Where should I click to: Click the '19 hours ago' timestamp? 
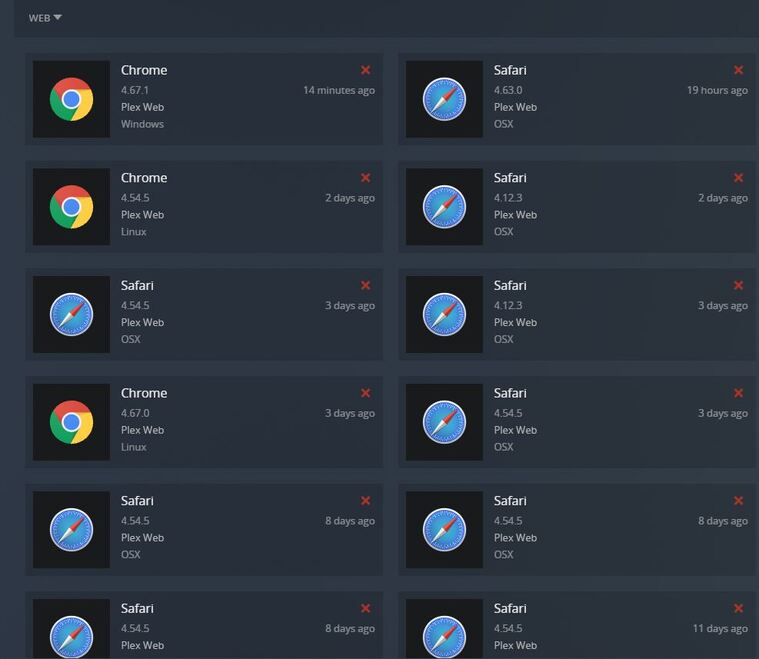pos(717,91)
